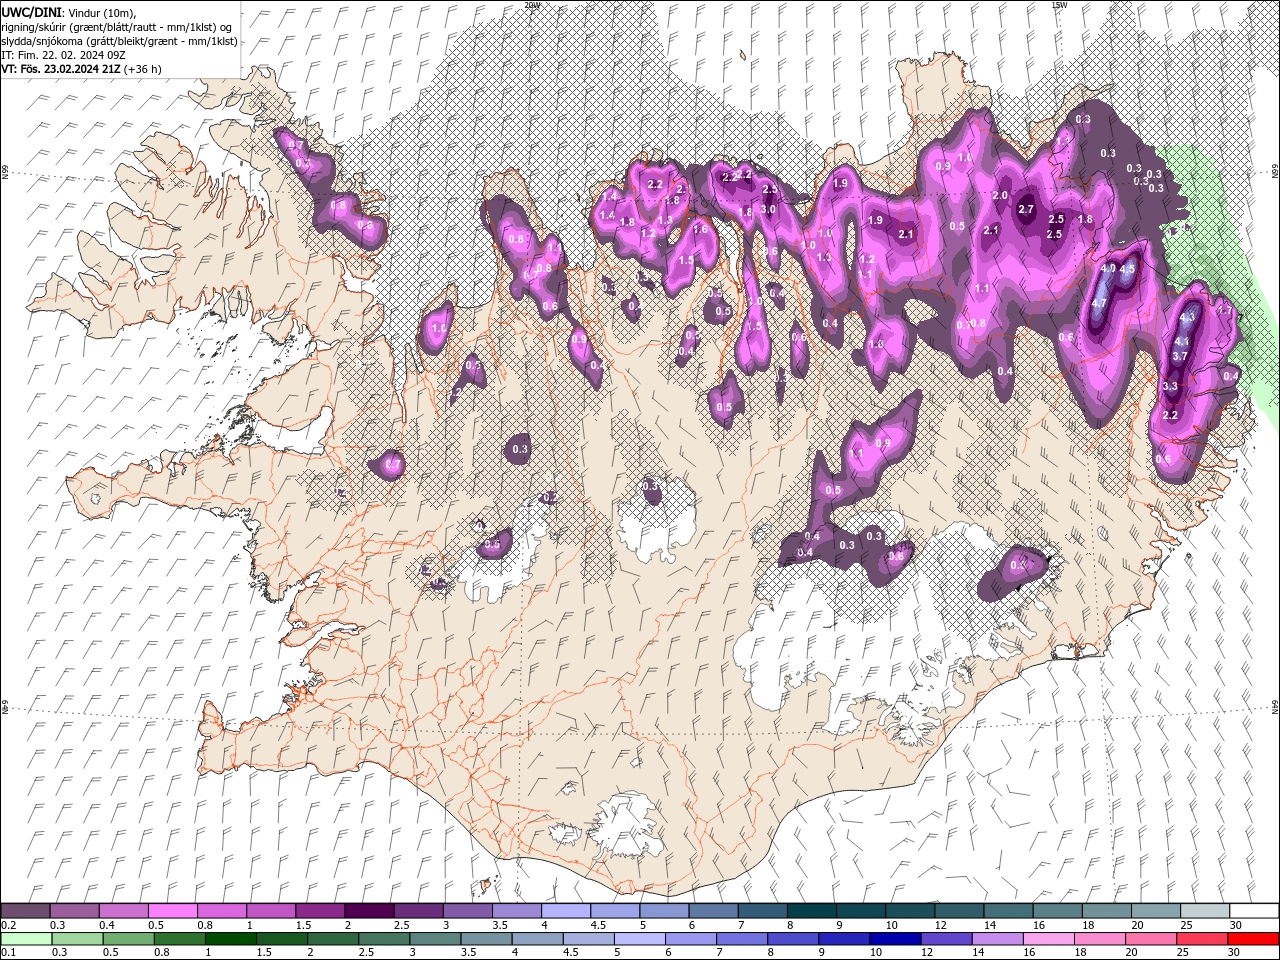Select rain legend swatch between 16 and 18
1280x960 pixels.
[1050, 939]
